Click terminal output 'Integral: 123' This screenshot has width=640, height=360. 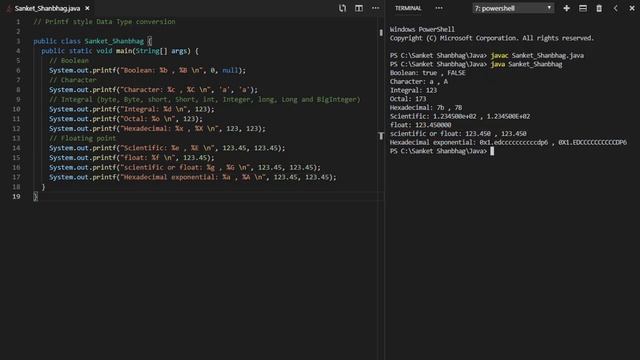coord(413,90)
